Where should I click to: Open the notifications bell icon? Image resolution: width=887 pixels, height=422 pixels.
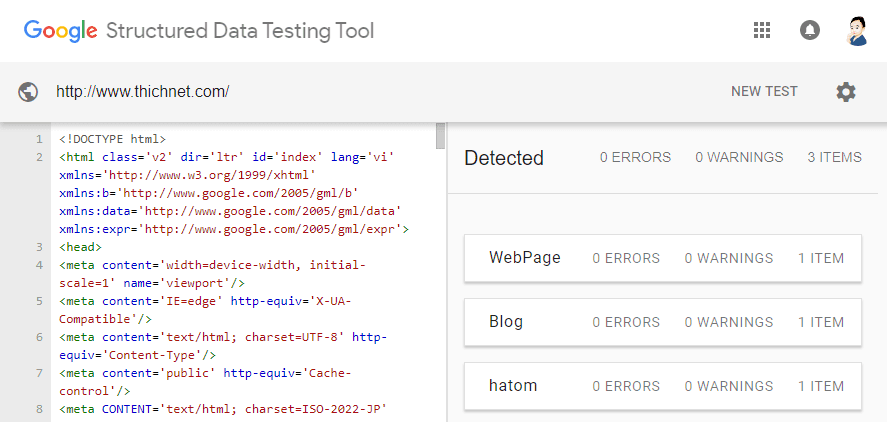tap(810, 30)
